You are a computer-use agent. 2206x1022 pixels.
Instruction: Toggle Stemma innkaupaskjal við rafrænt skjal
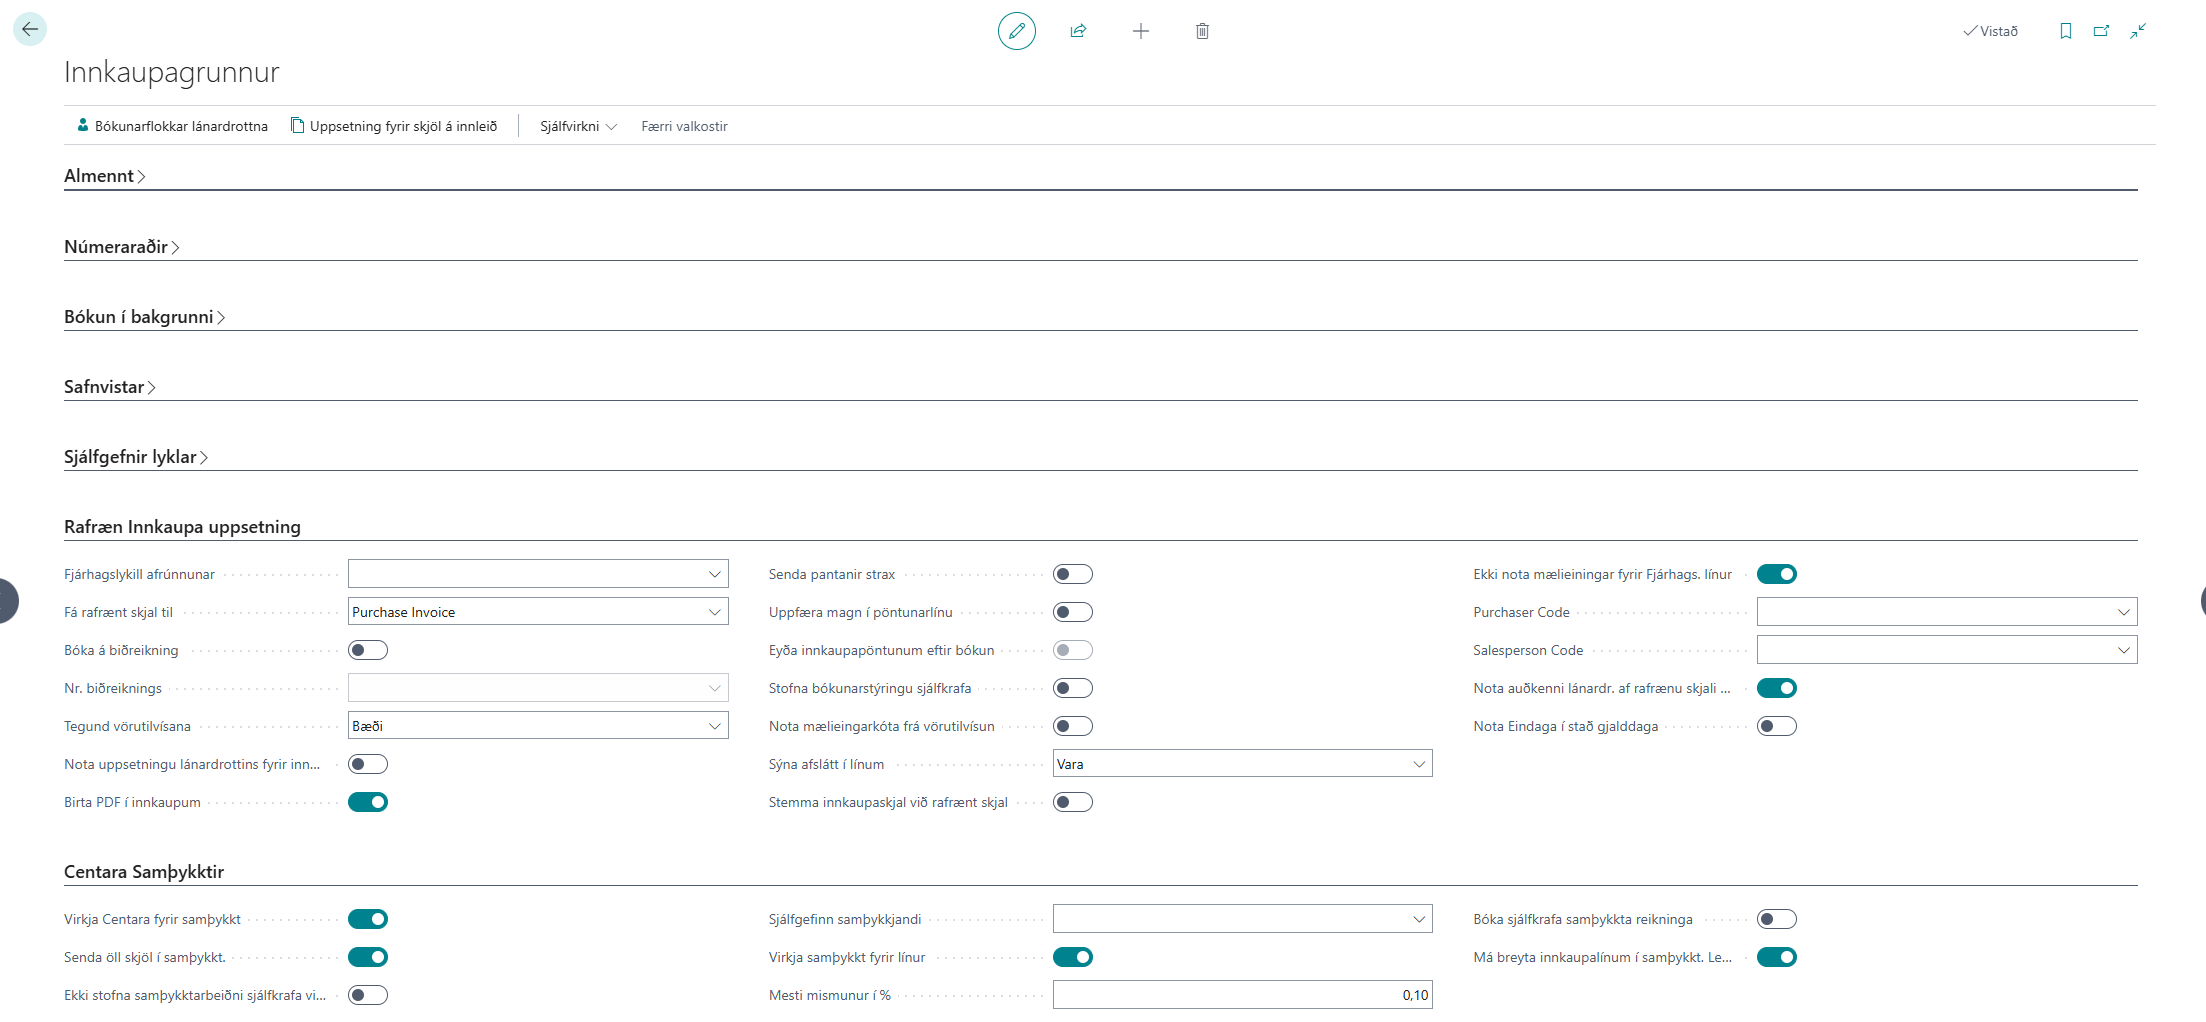1072,802
